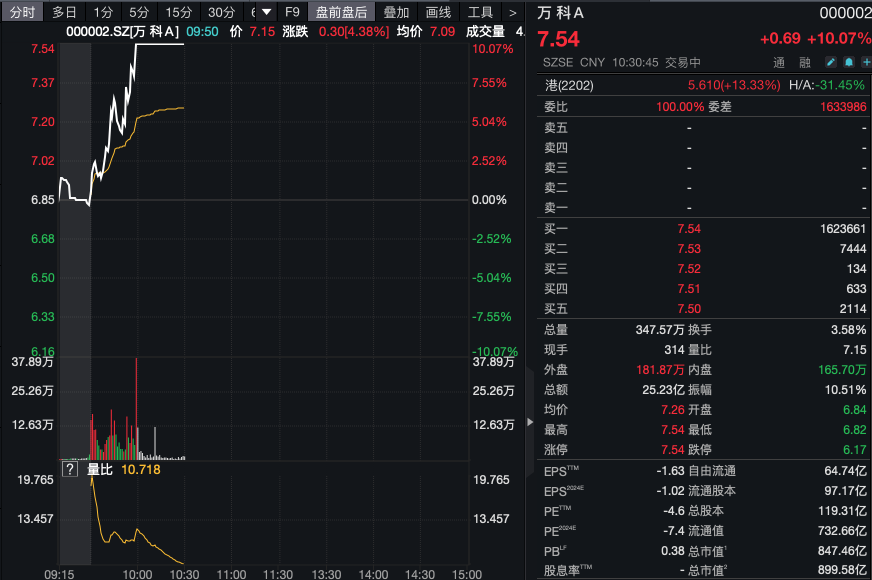Switch to the 30分 chart period
The height and width of the screenshot is (580, 872).
[x=221, y=12]
